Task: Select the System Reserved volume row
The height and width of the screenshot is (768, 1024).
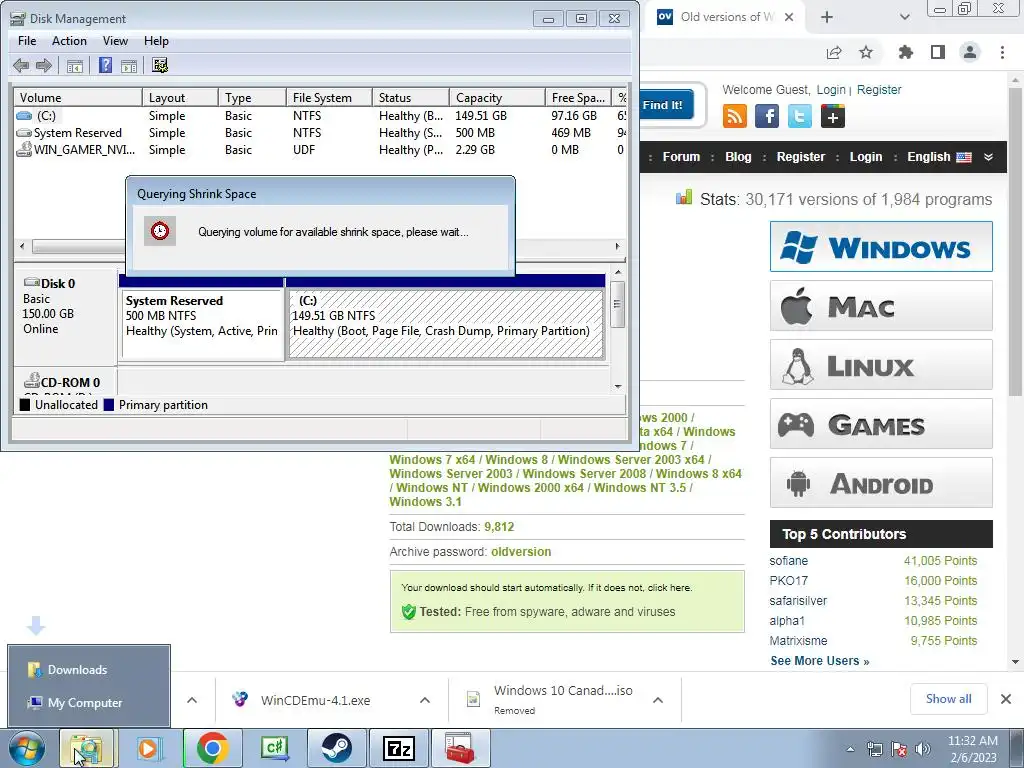Action: [x=320, y=133]
